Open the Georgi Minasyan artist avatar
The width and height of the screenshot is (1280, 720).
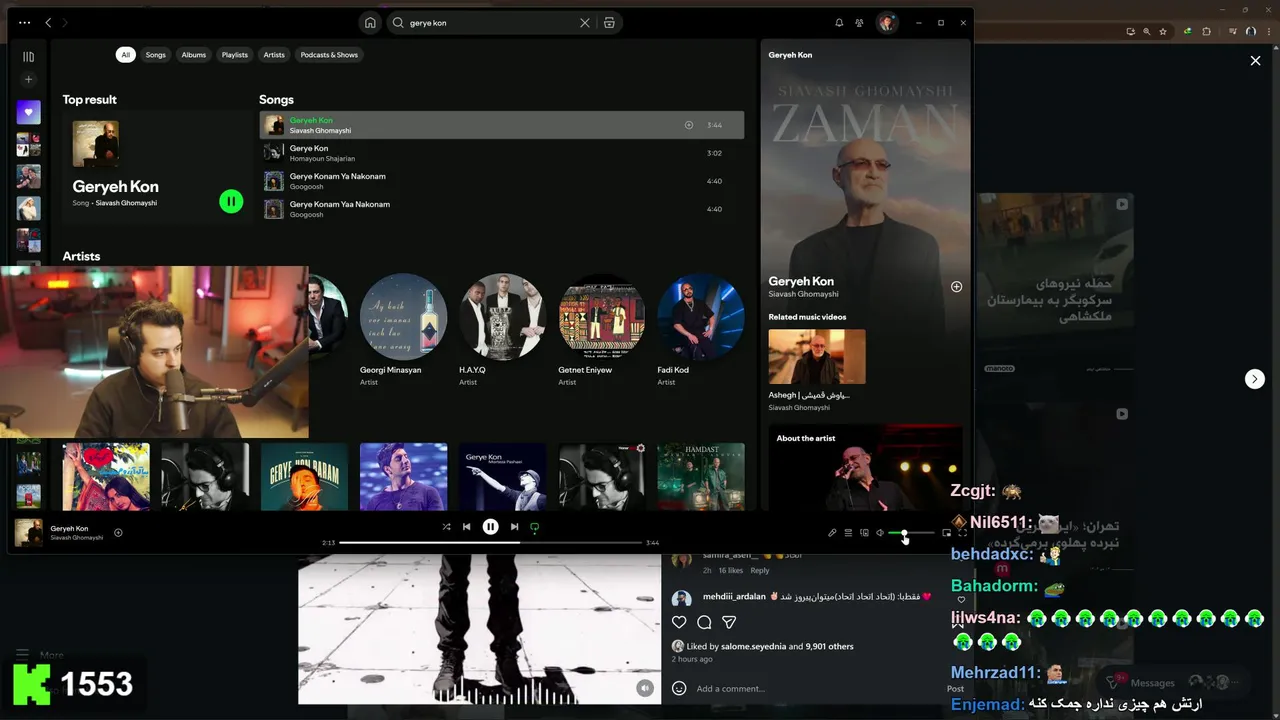coord(404,317)
